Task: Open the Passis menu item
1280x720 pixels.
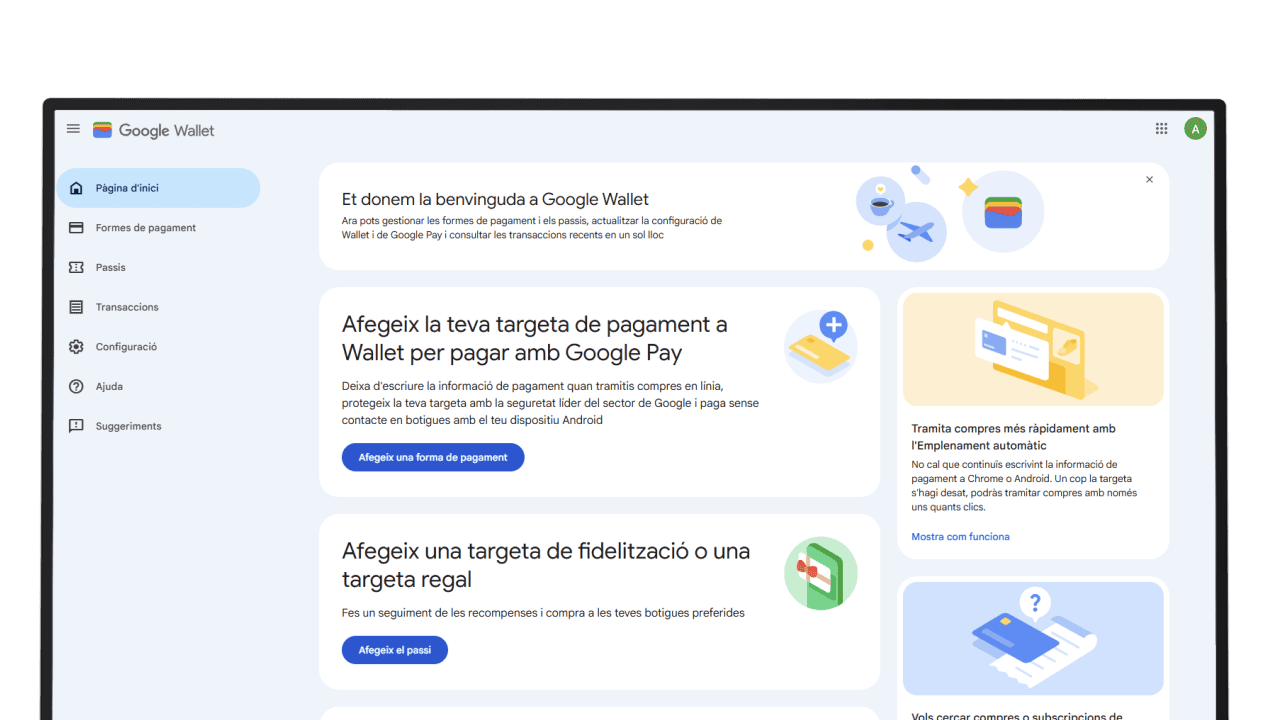Action: coord(111,267)
